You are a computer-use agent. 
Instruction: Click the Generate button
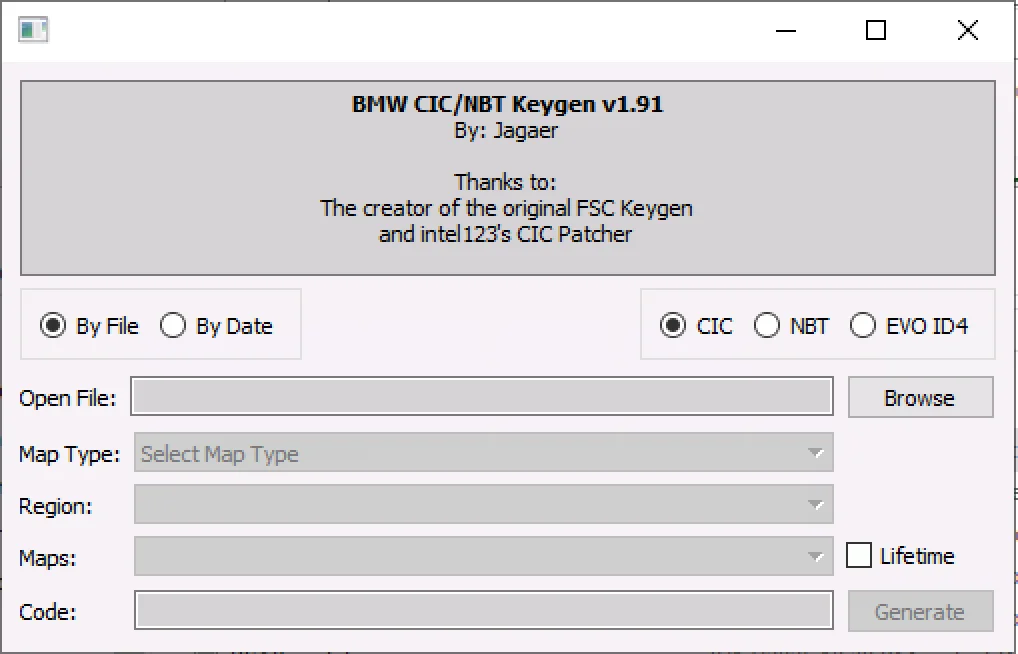(920, 612)
